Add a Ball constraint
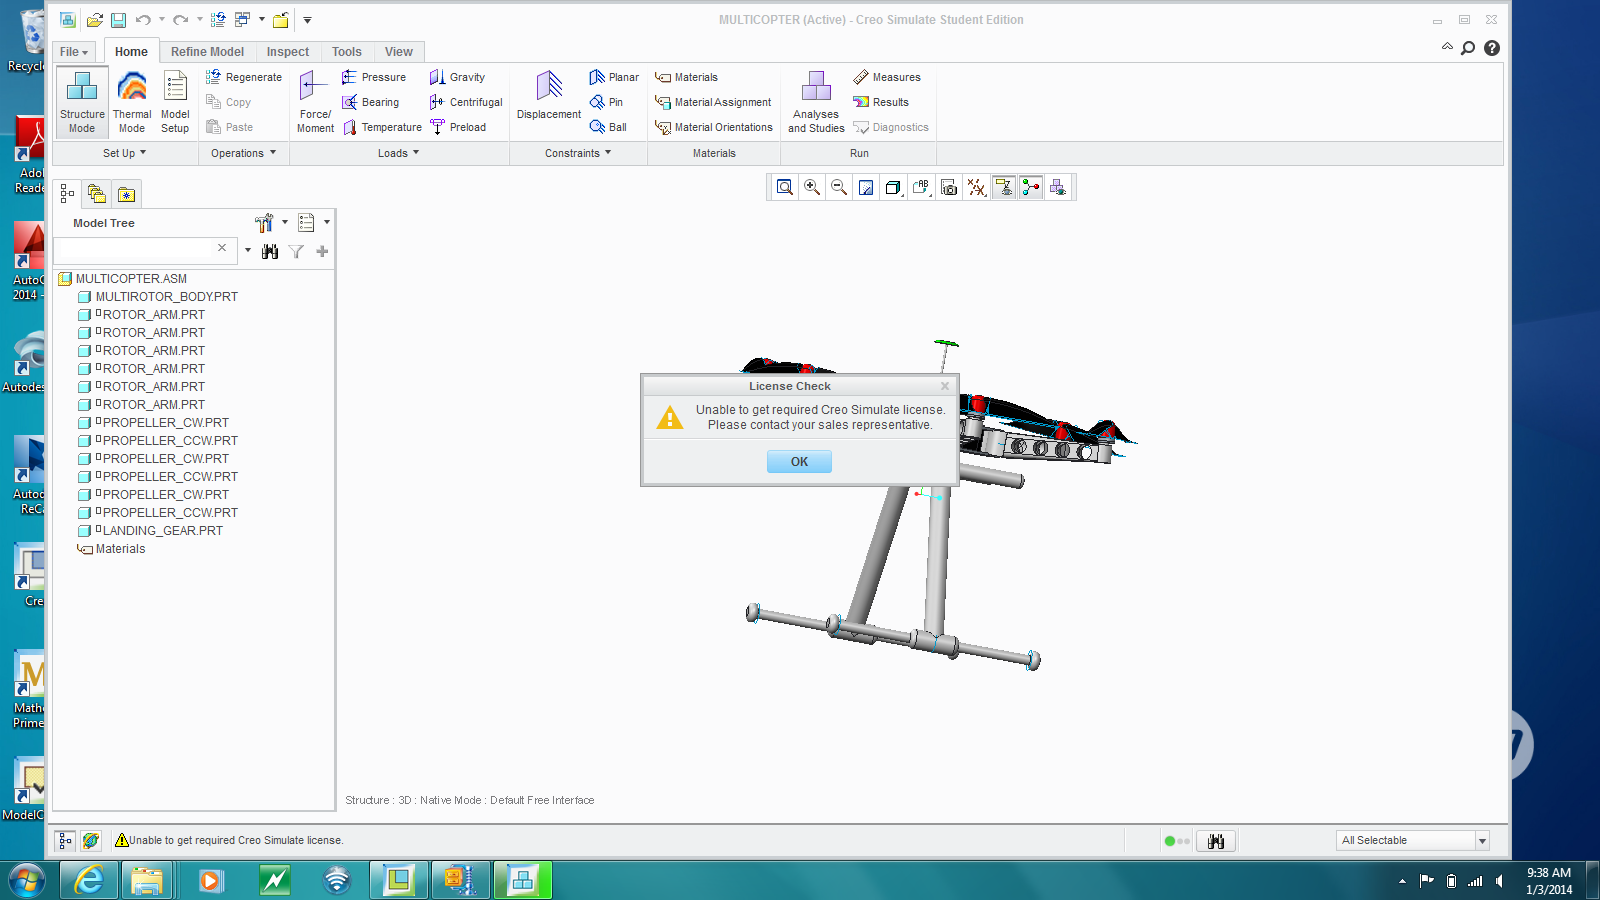The image size is (1600, 900). [x=608, y=127]
